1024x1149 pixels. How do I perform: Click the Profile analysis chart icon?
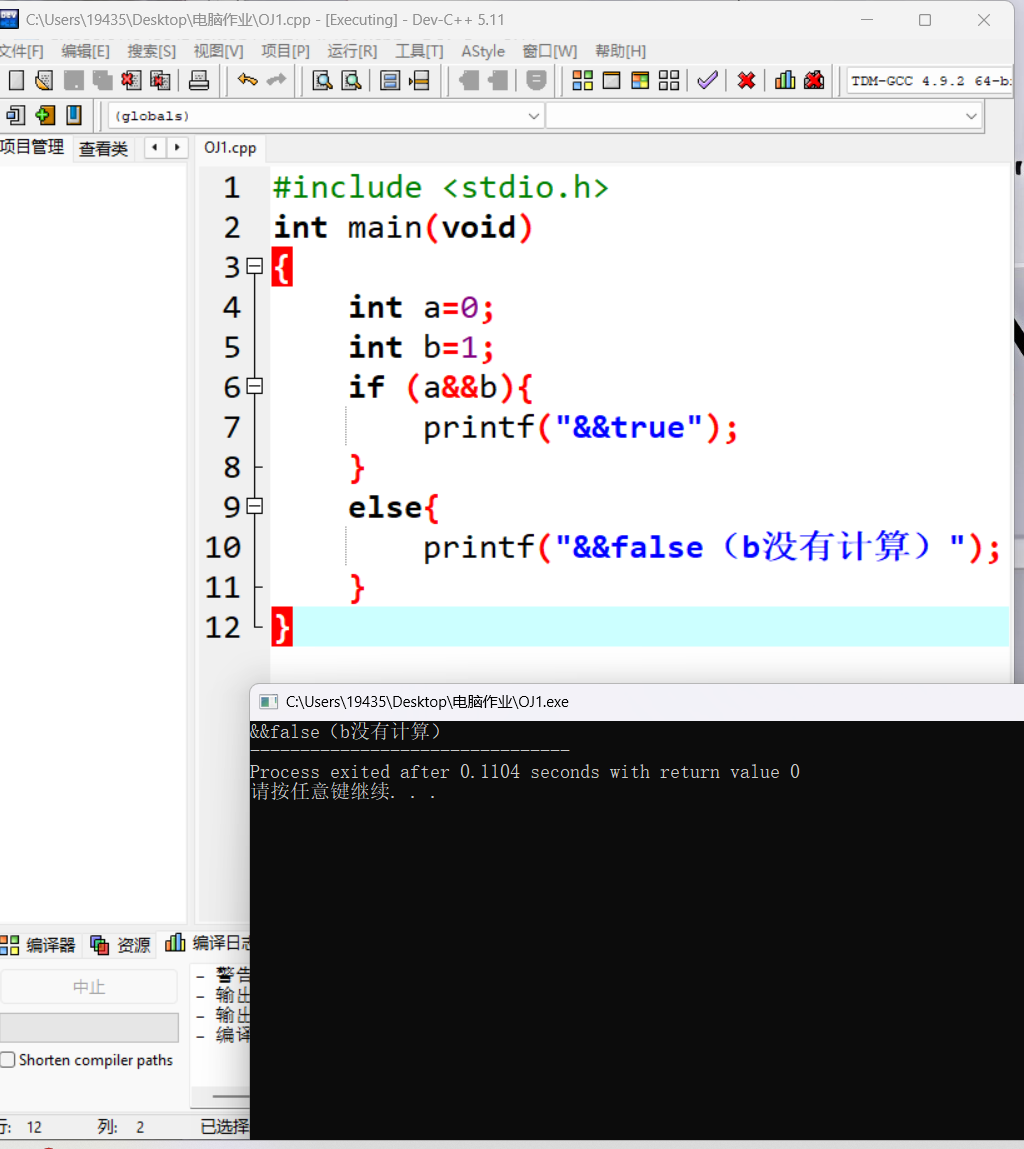(785, 80)
